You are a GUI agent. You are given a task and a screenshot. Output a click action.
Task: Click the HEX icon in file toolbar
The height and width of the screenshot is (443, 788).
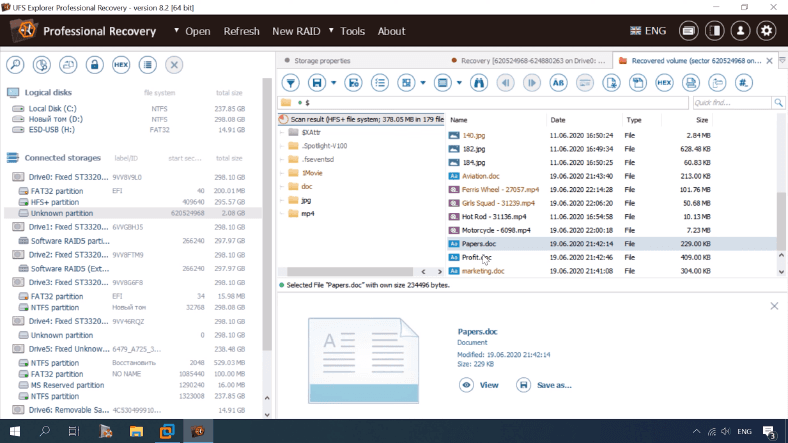pos(663,82)
